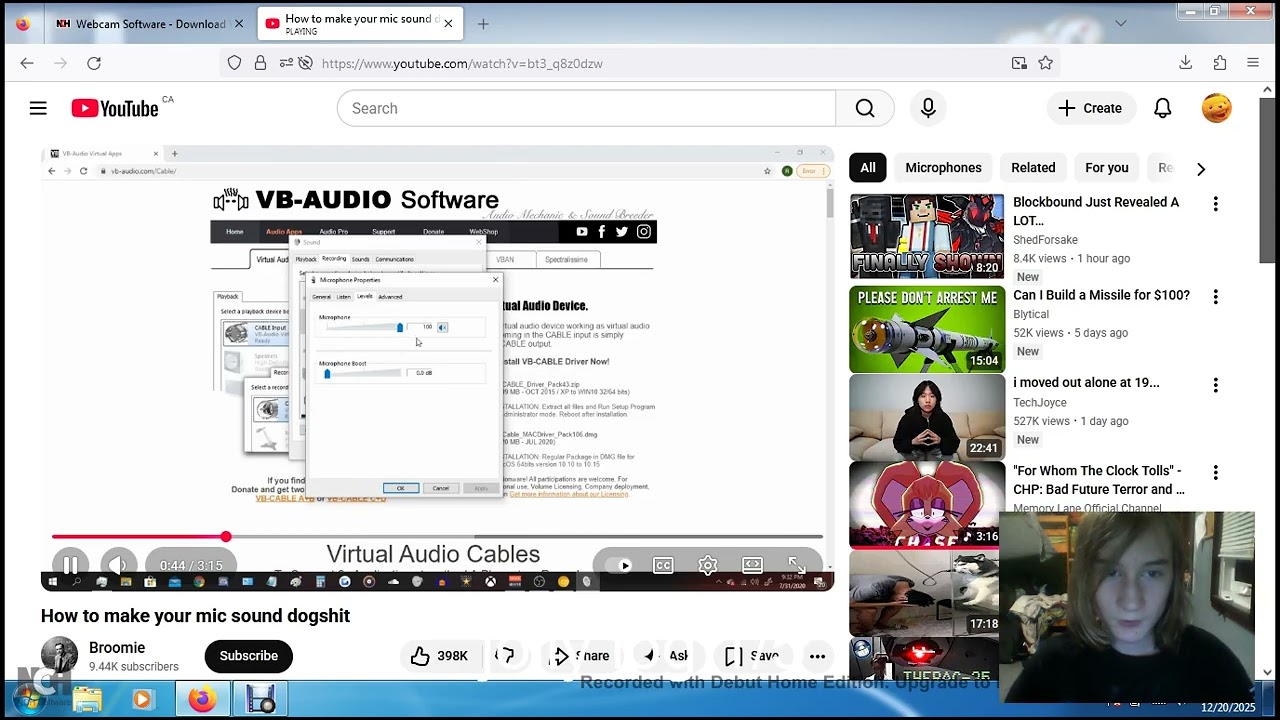Close the Webcam Software tab
This screenshot has width=1280, height=720.
239,24
